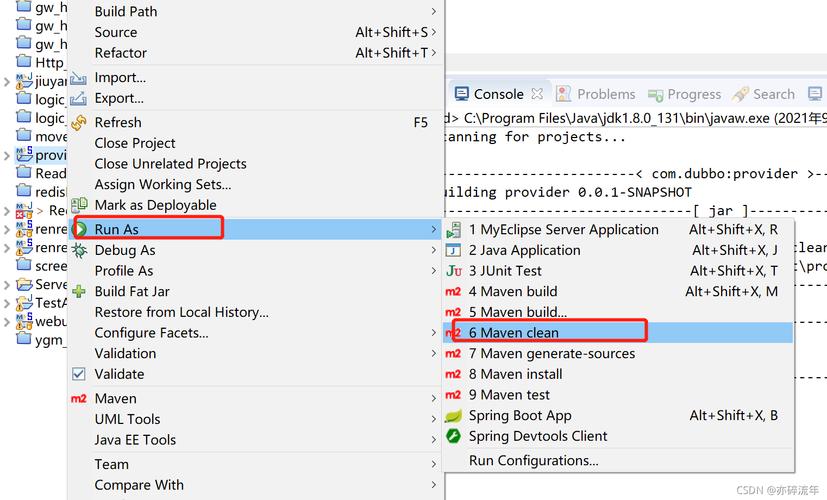Click the Console tab monitor icon
The width and height of the screenshot is (827, 500).
[461, 94]
